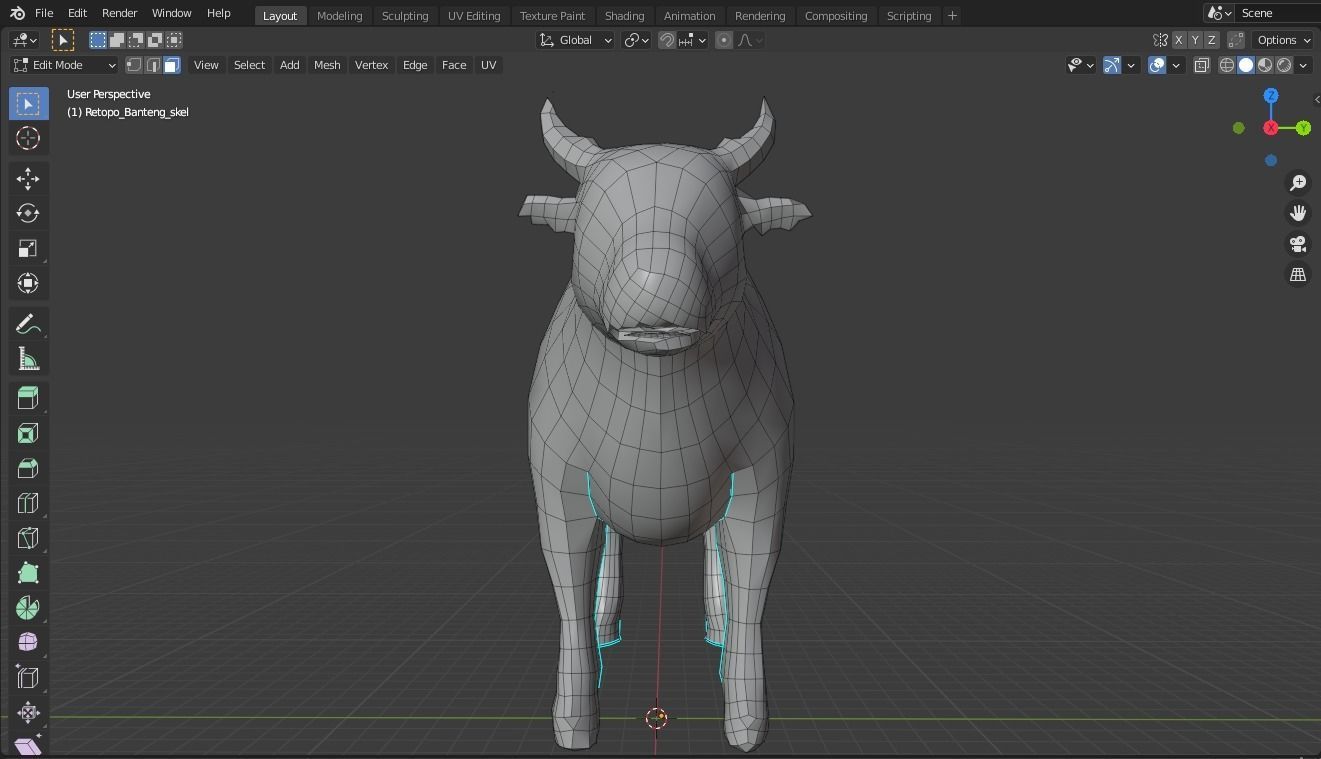The width and height of the screenshot is (1321, 759).
Task: Open the editor type dropdown
Action: pyautogui.click(x=24, y=40)
